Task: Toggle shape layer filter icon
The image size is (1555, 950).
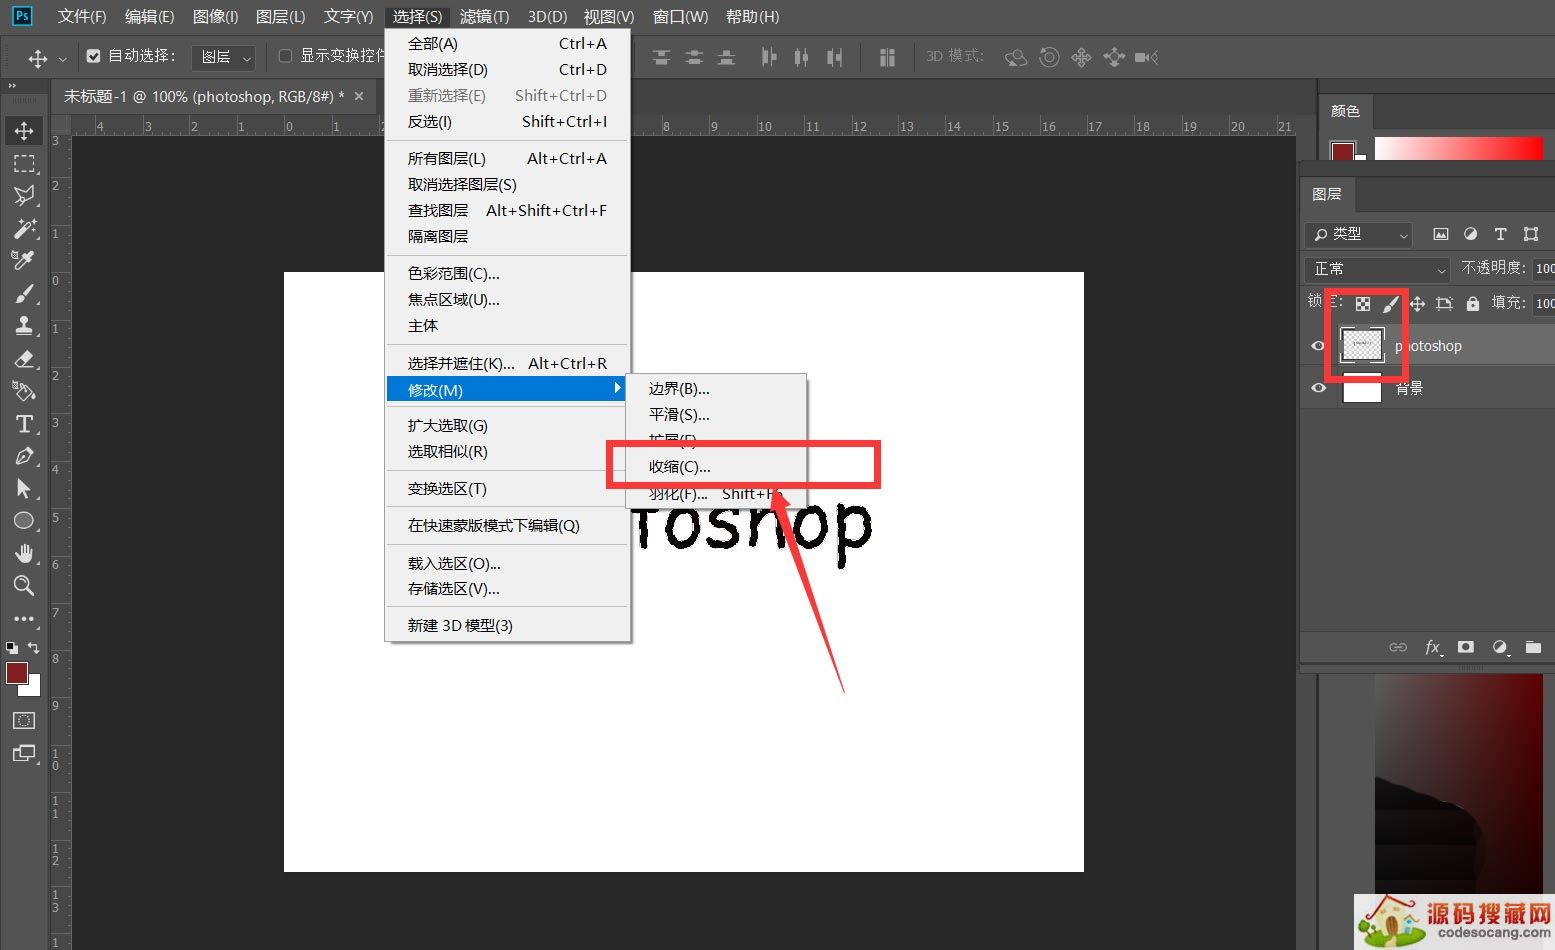Action: click(x=1531, y=234)
